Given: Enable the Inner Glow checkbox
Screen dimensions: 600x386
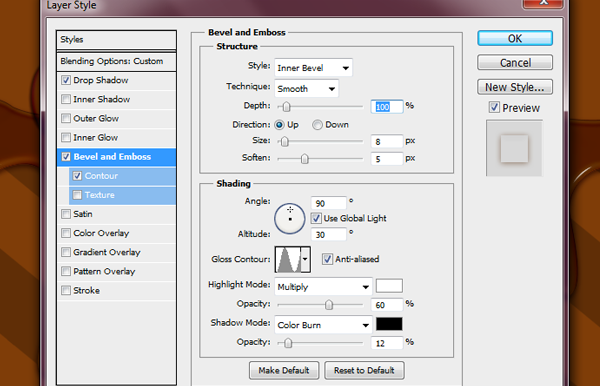Looking at the screenshot, I should 66,137.
